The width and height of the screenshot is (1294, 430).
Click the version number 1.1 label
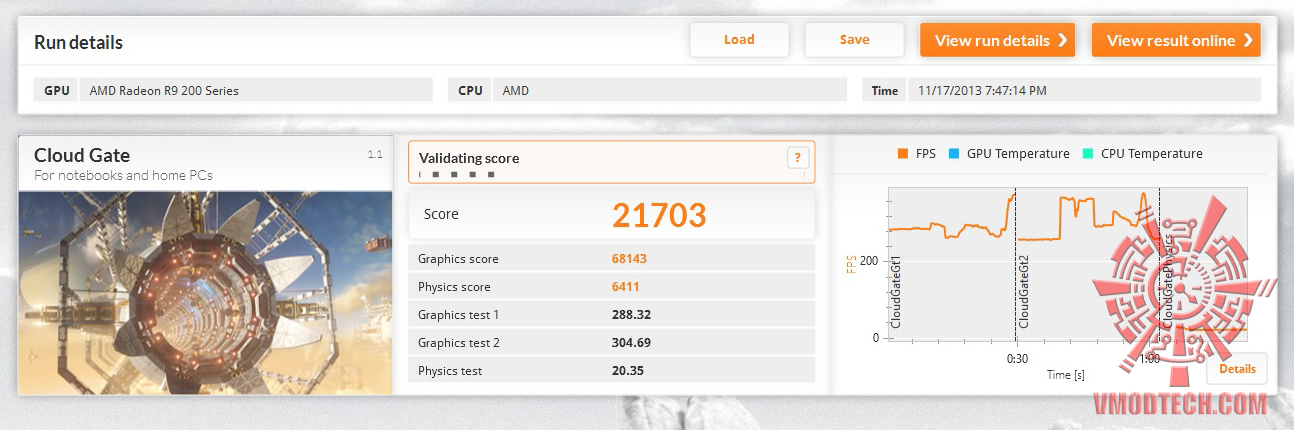[x=375, y=154]
